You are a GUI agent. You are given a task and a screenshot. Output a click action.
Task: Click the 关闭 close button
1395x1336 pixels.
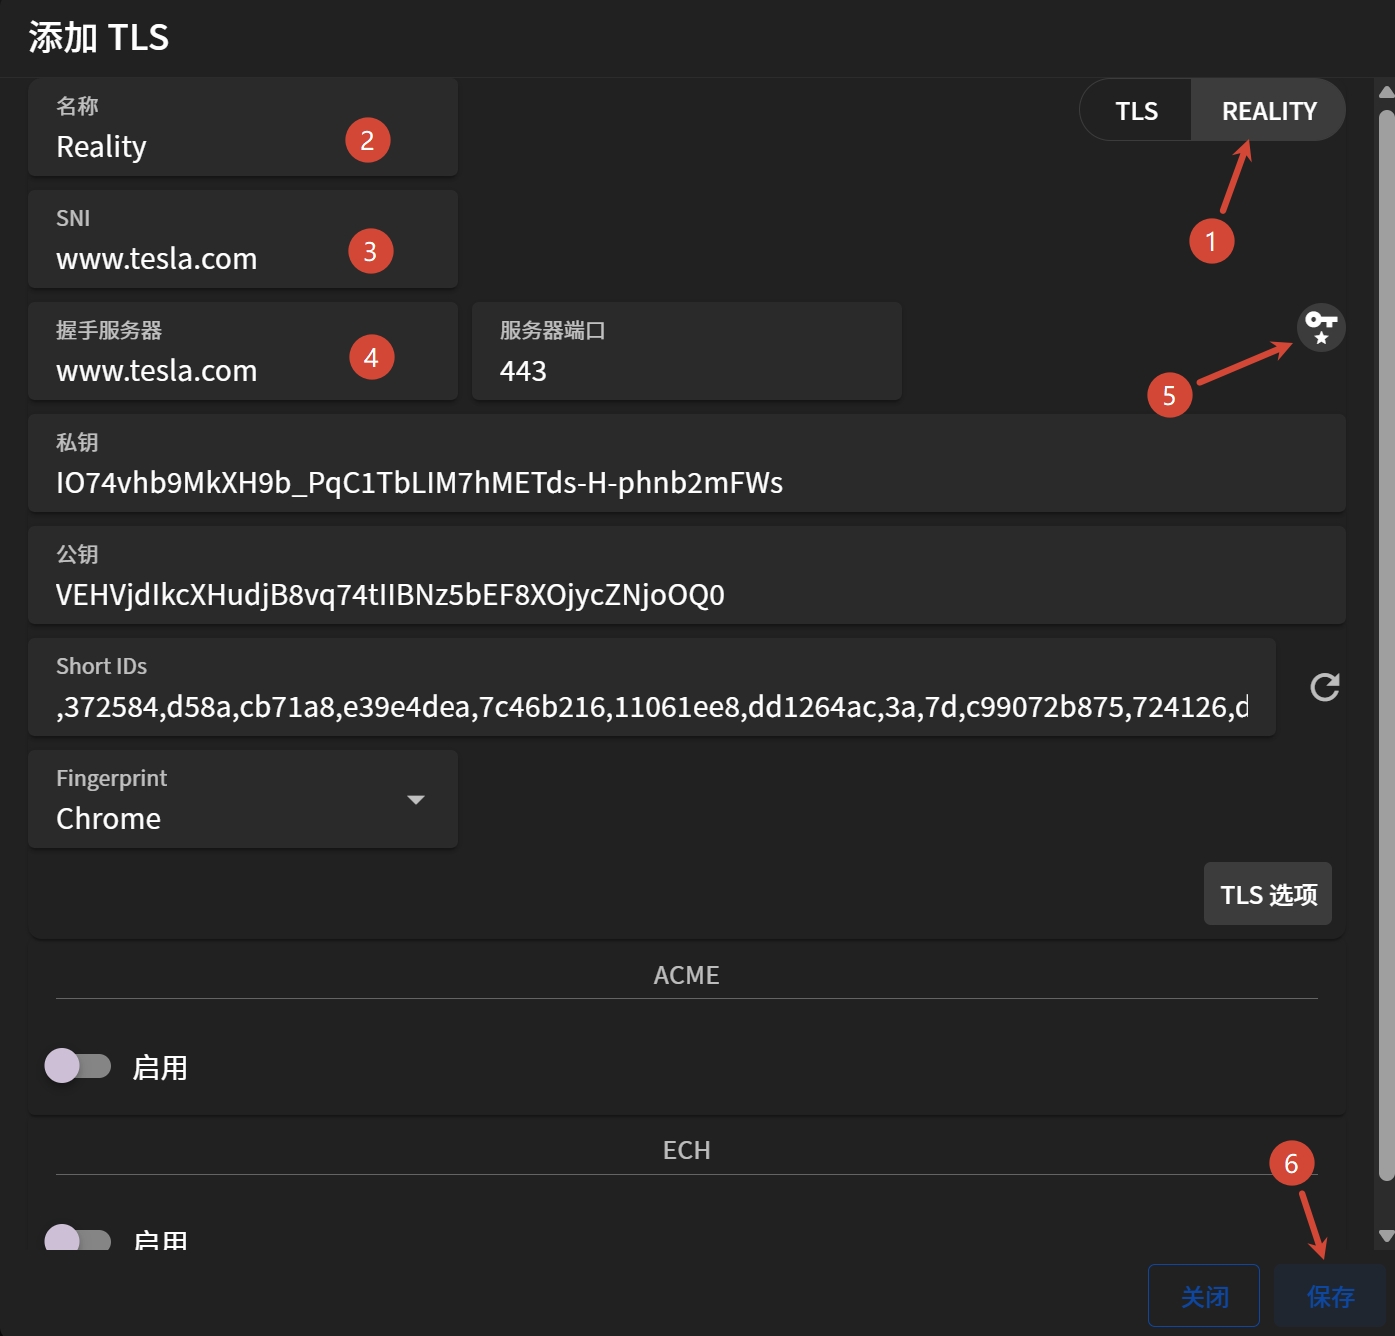(1204, 1296)
